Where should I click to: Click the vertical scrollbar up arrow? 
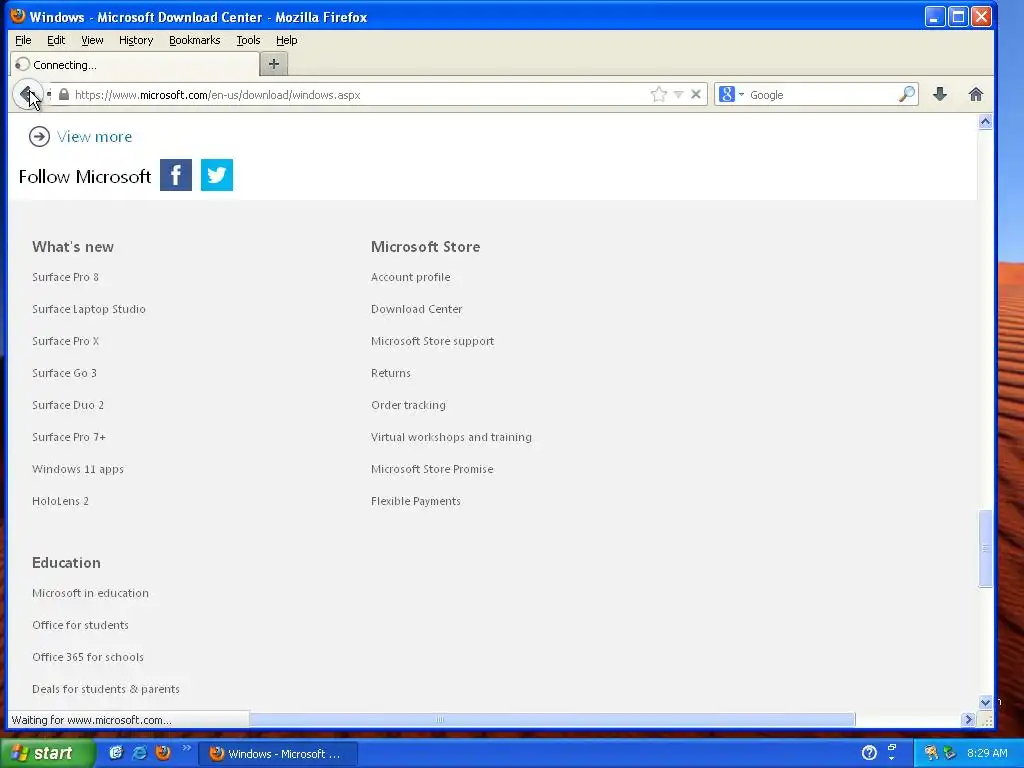coord(985,121)
